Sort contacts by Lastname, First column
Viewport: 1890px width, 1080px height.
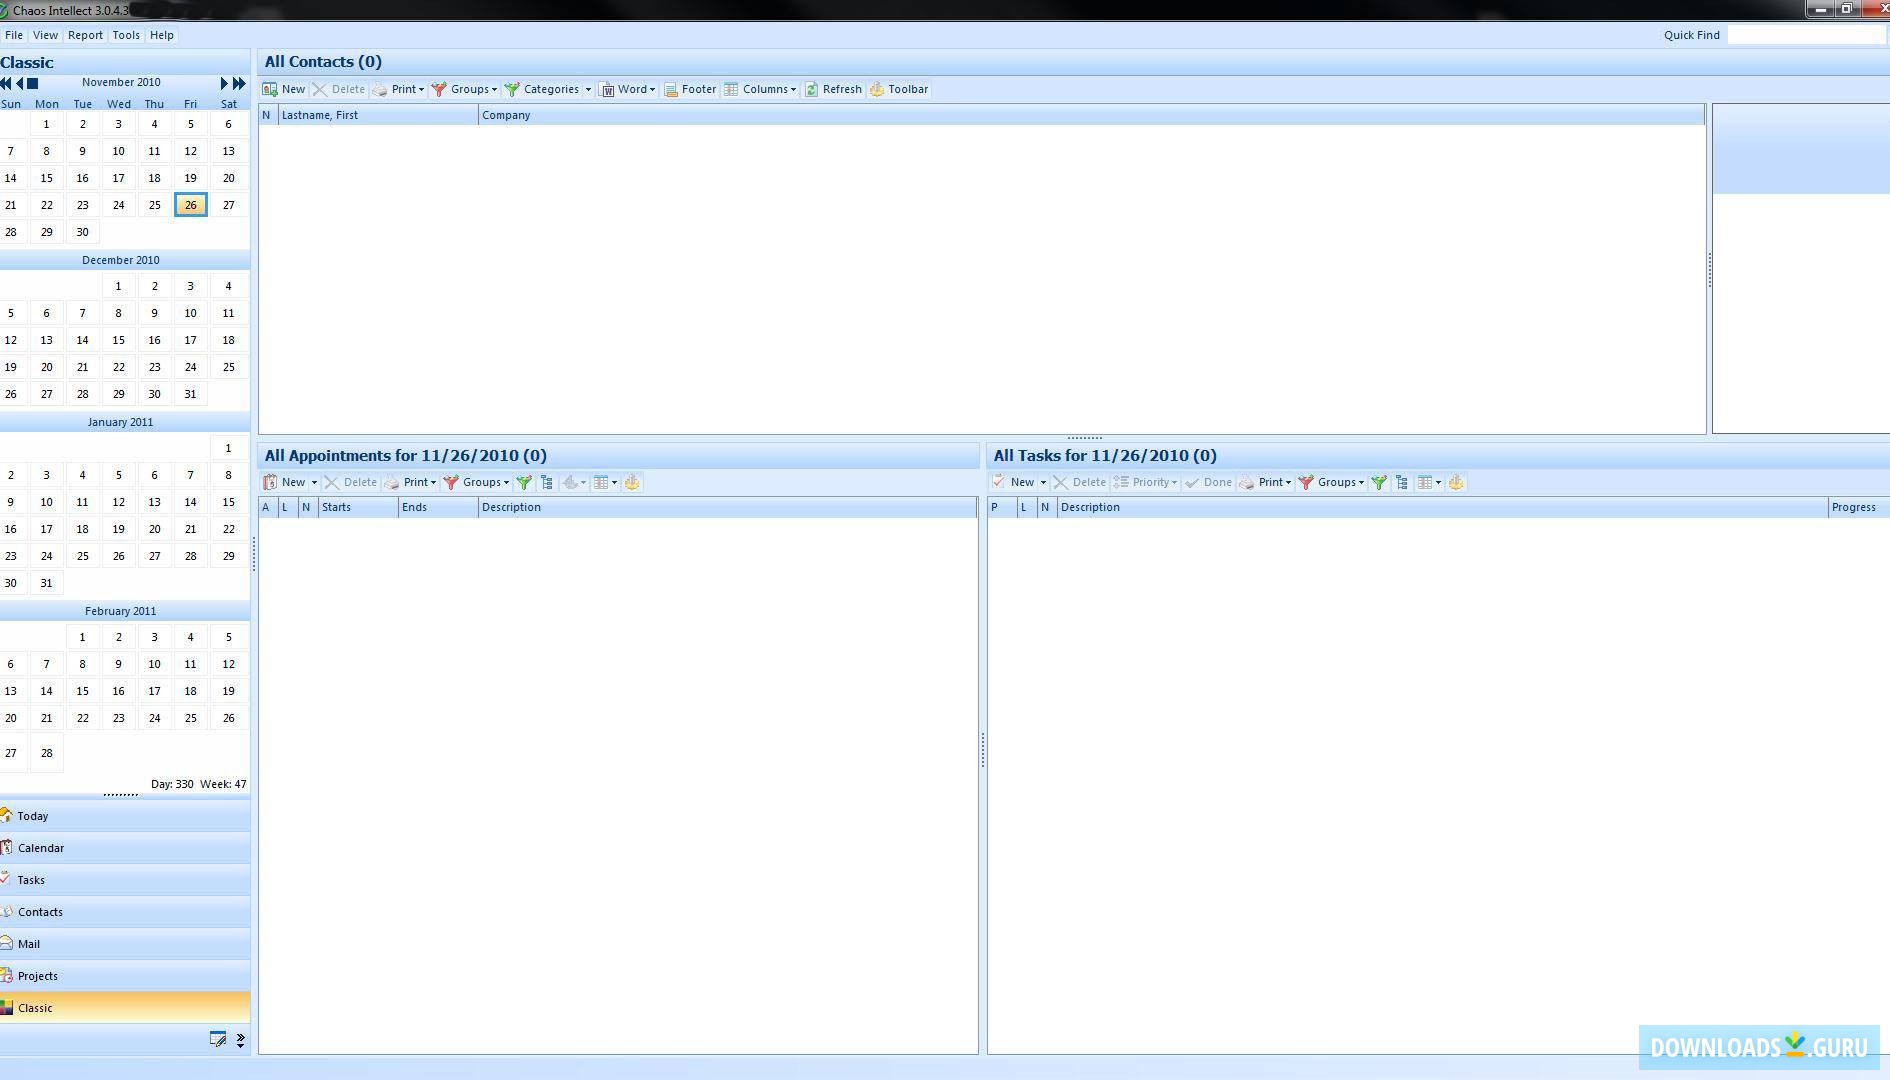pos(378,115)
